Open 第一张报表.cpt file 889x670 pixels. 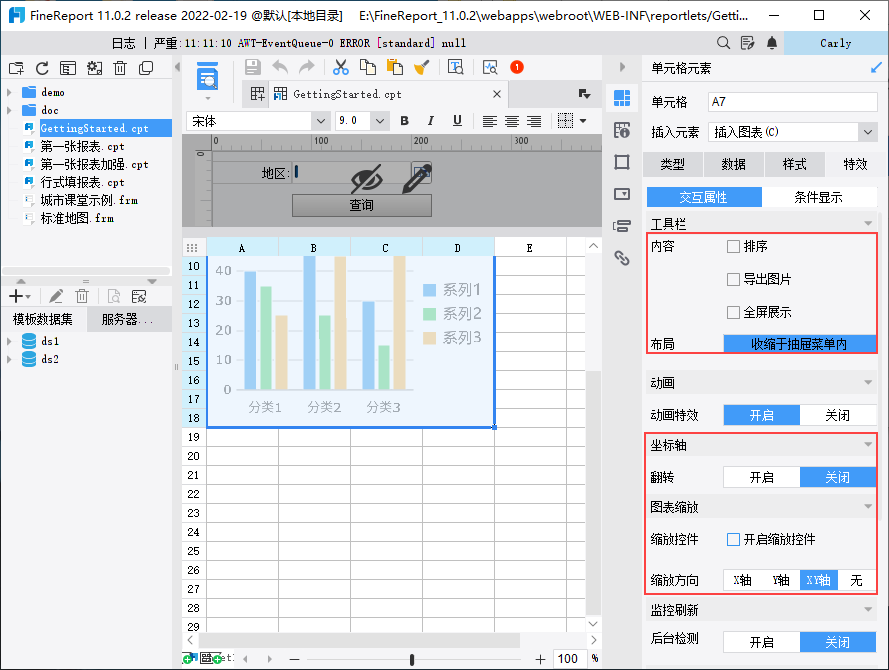coord(82,146)
